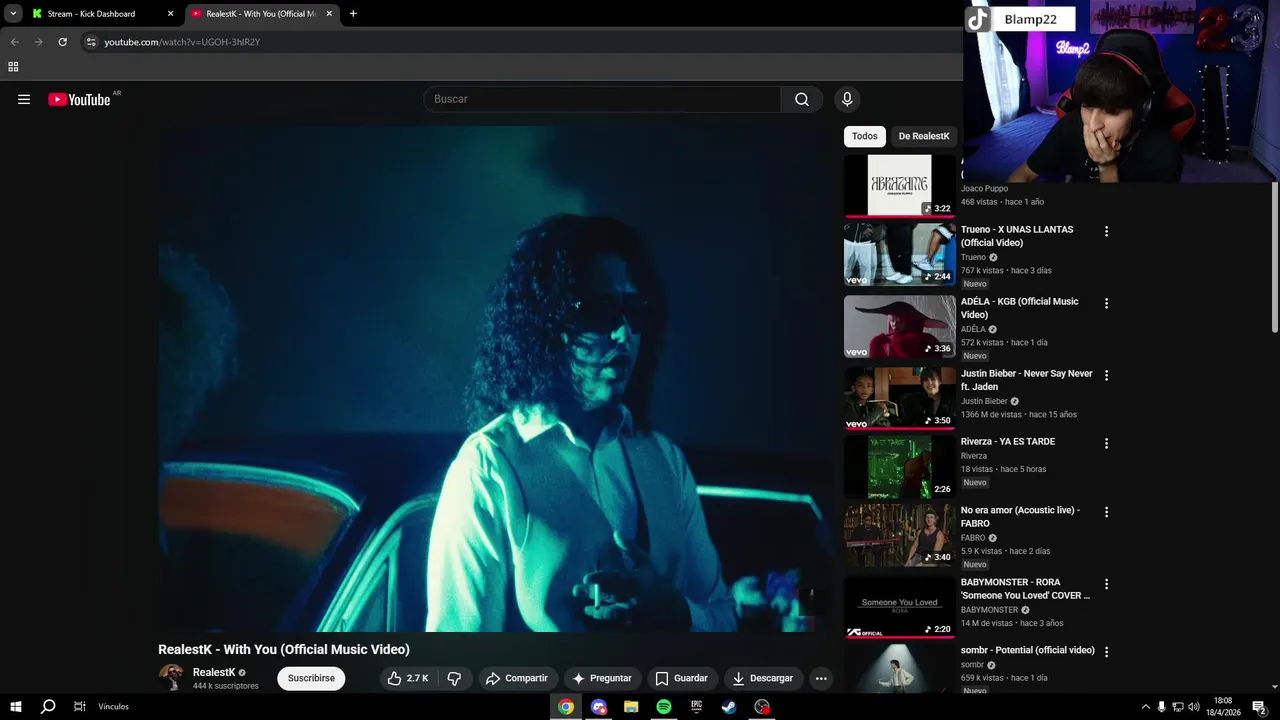1280x720 pixels.
Task: Open Steam from the Windows taskbar
Action: click(x=729, y=707)
